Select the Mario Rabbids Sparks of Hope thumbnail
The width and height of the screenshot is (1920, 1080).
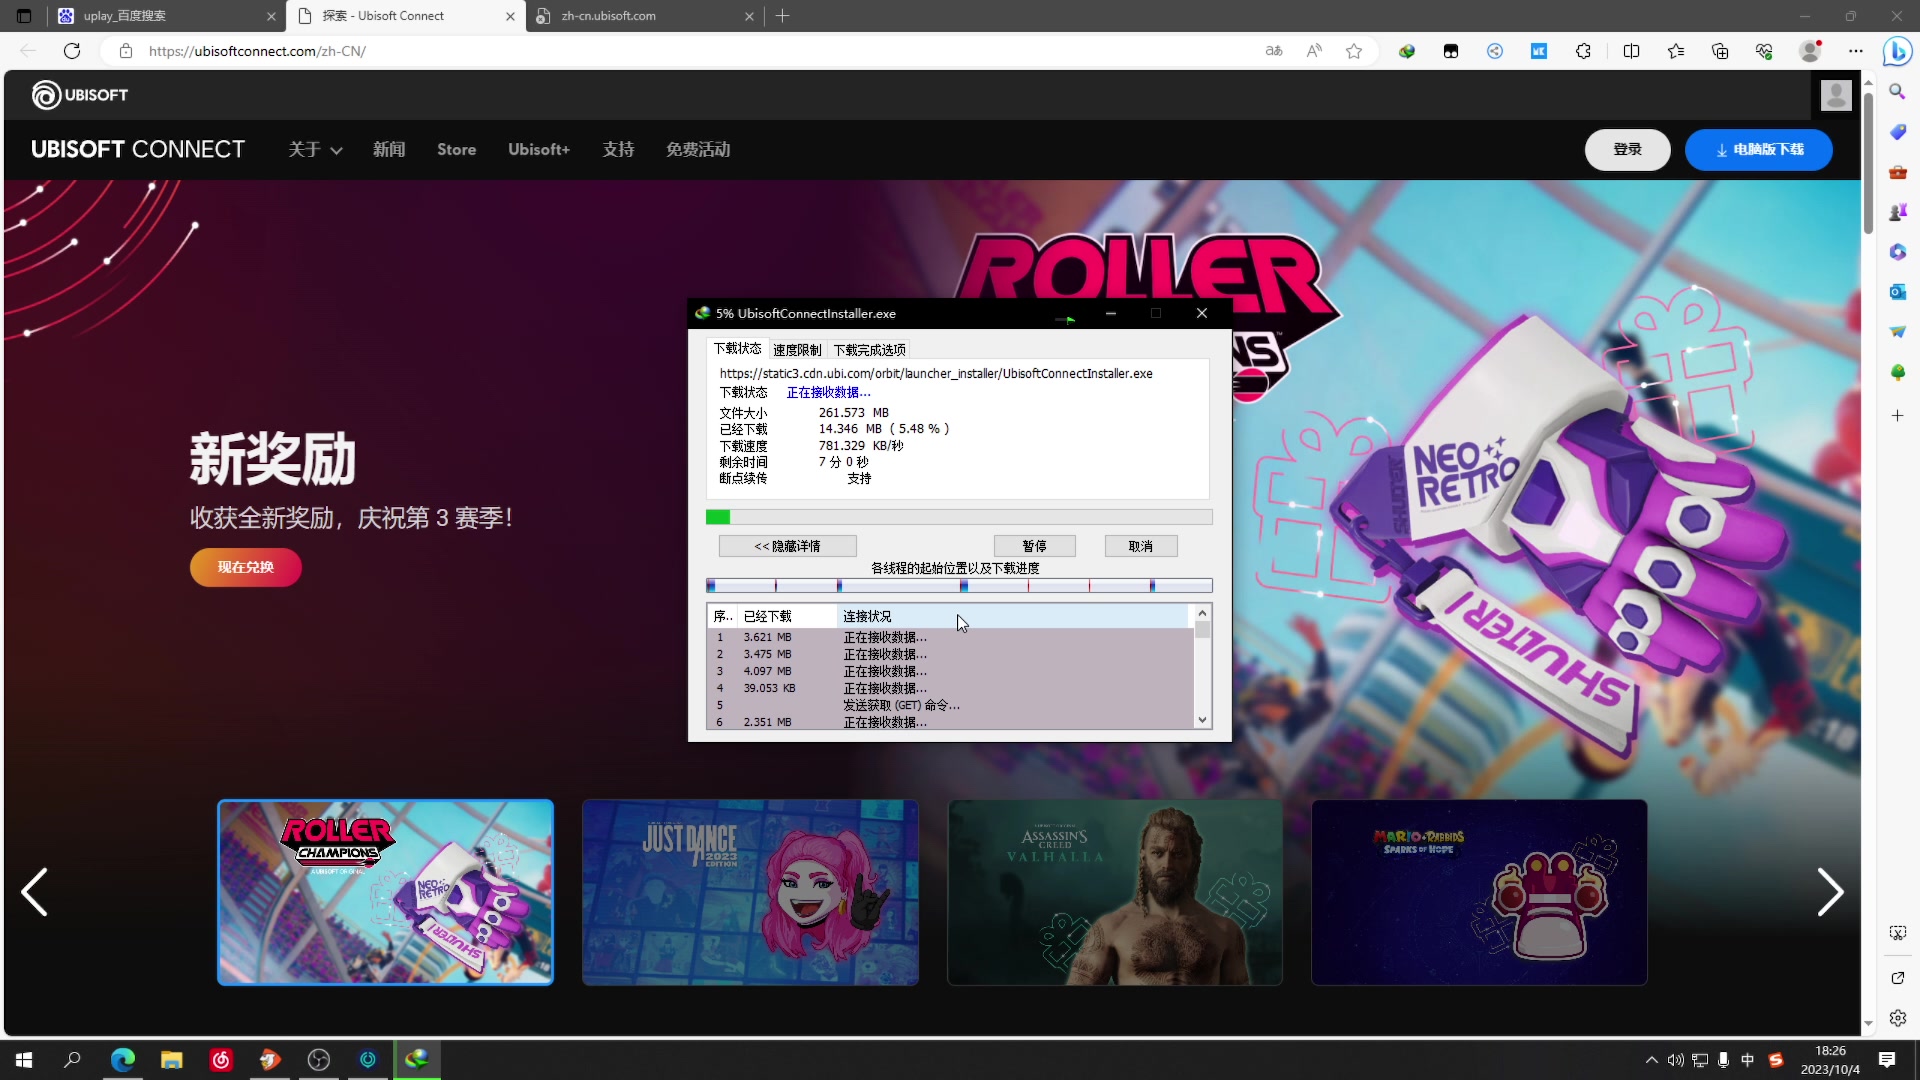[x=1479, y=892]
